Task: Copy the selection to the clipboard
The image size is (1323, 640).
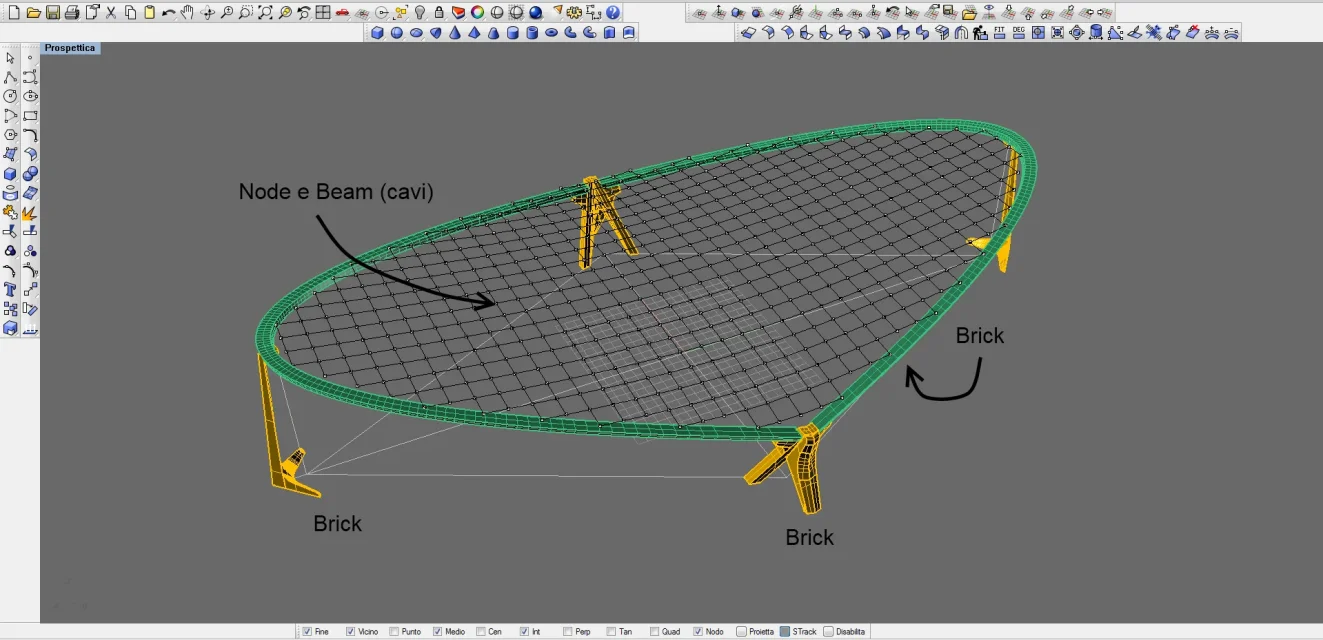Action: (x=130, y=13)
